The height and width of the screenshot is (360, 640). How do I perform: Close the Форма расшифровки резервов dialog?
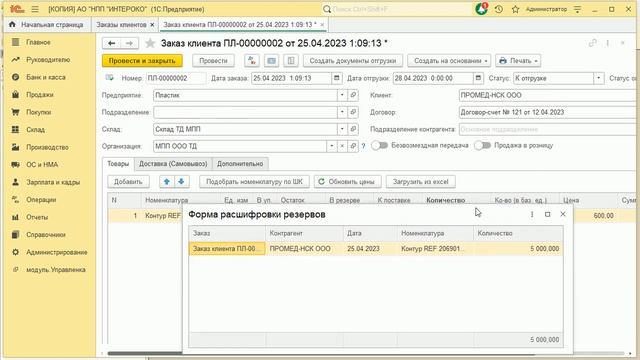(563, 214)
